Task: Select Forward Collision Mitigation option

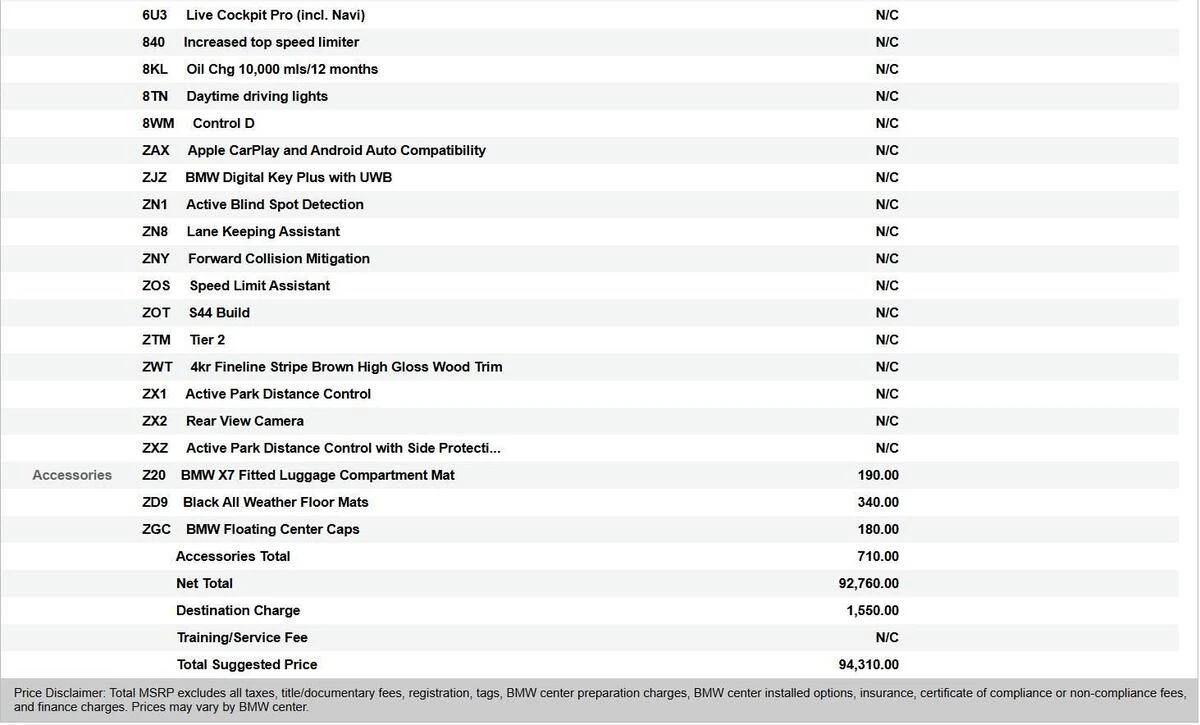Action: [278, 258]
